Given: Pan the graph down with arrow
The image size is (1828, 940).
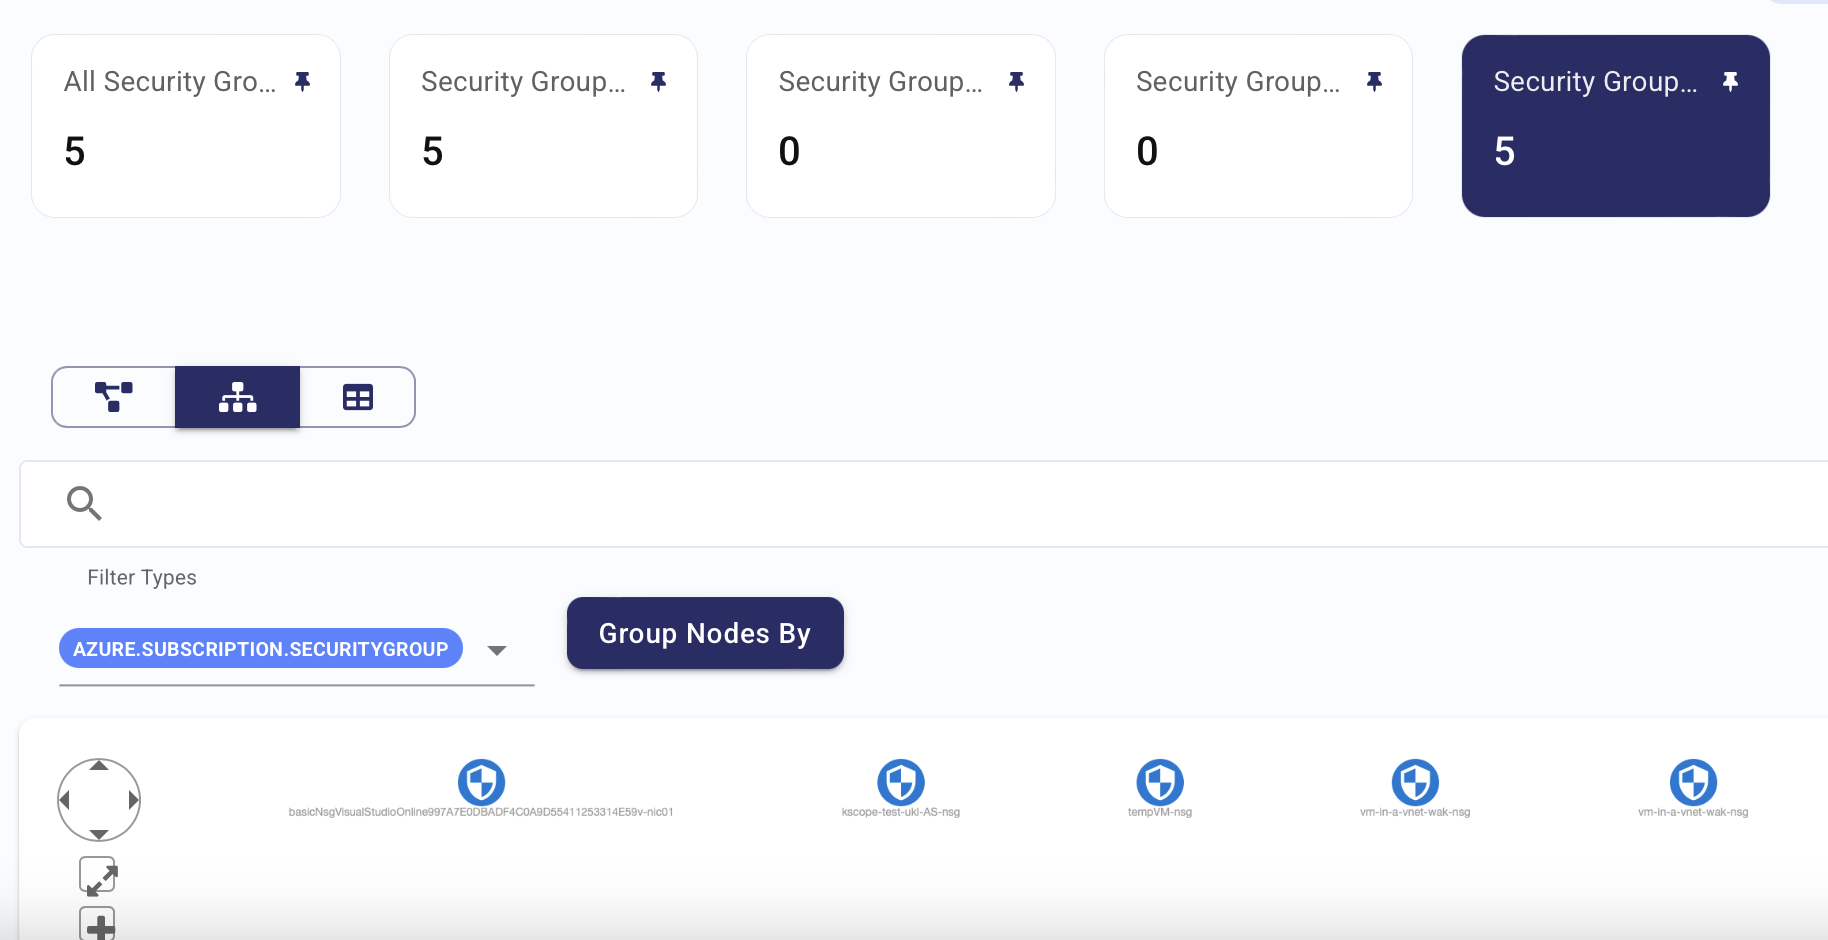Looking at the screenshot, I should coord(99,834).
